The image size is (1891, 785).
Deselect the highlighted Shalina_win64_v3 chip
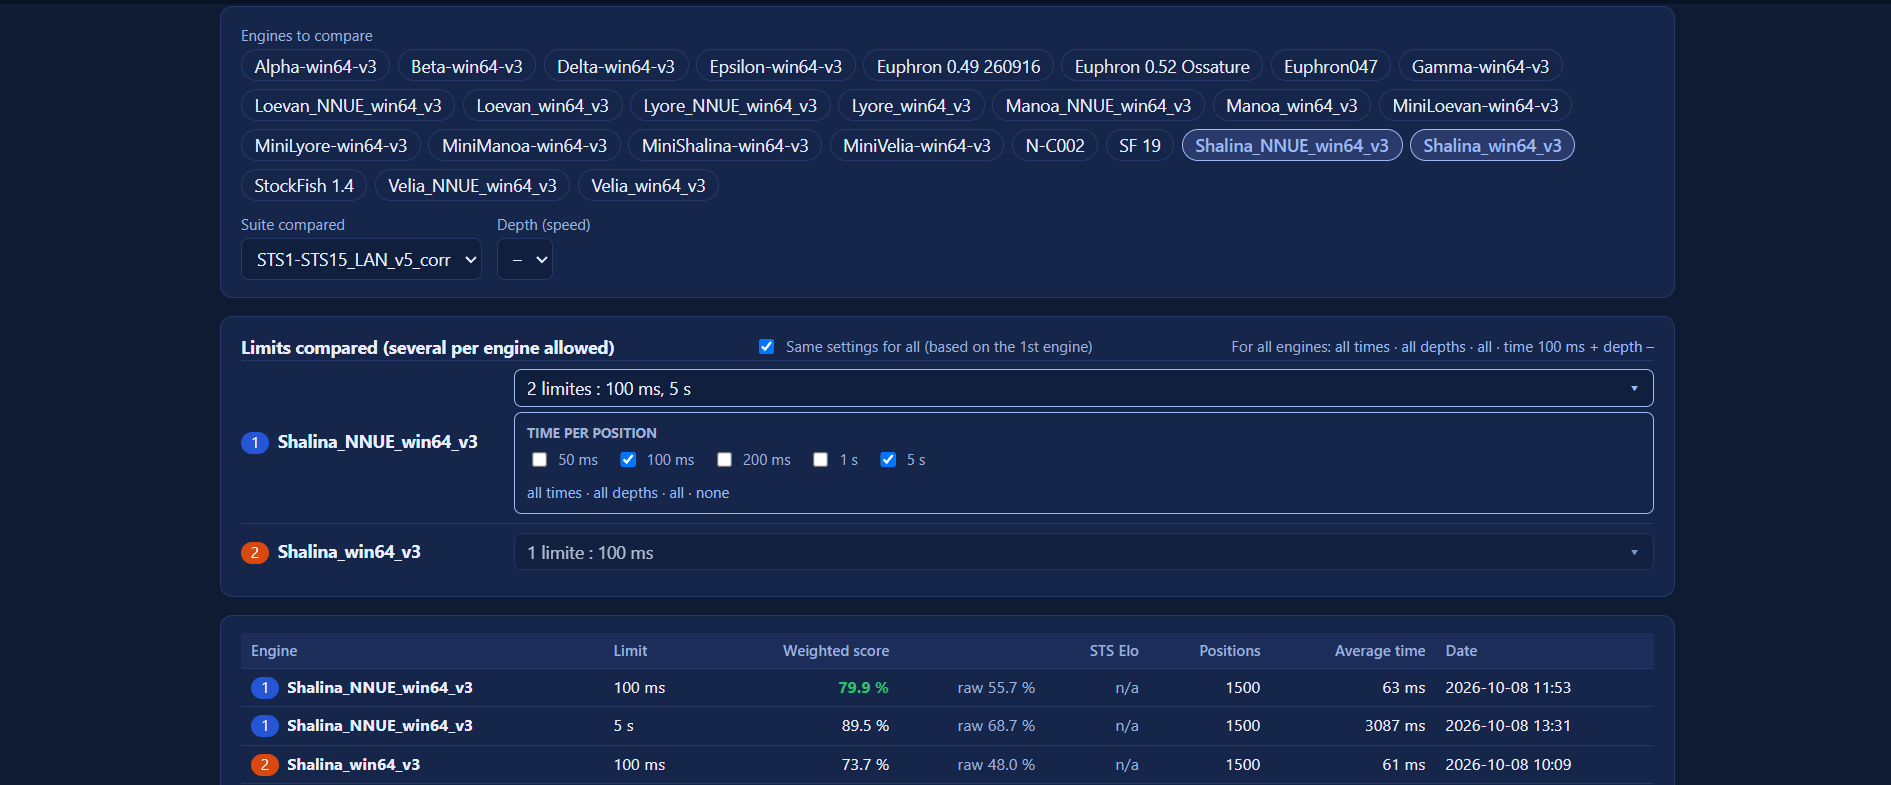(1492, 146)
